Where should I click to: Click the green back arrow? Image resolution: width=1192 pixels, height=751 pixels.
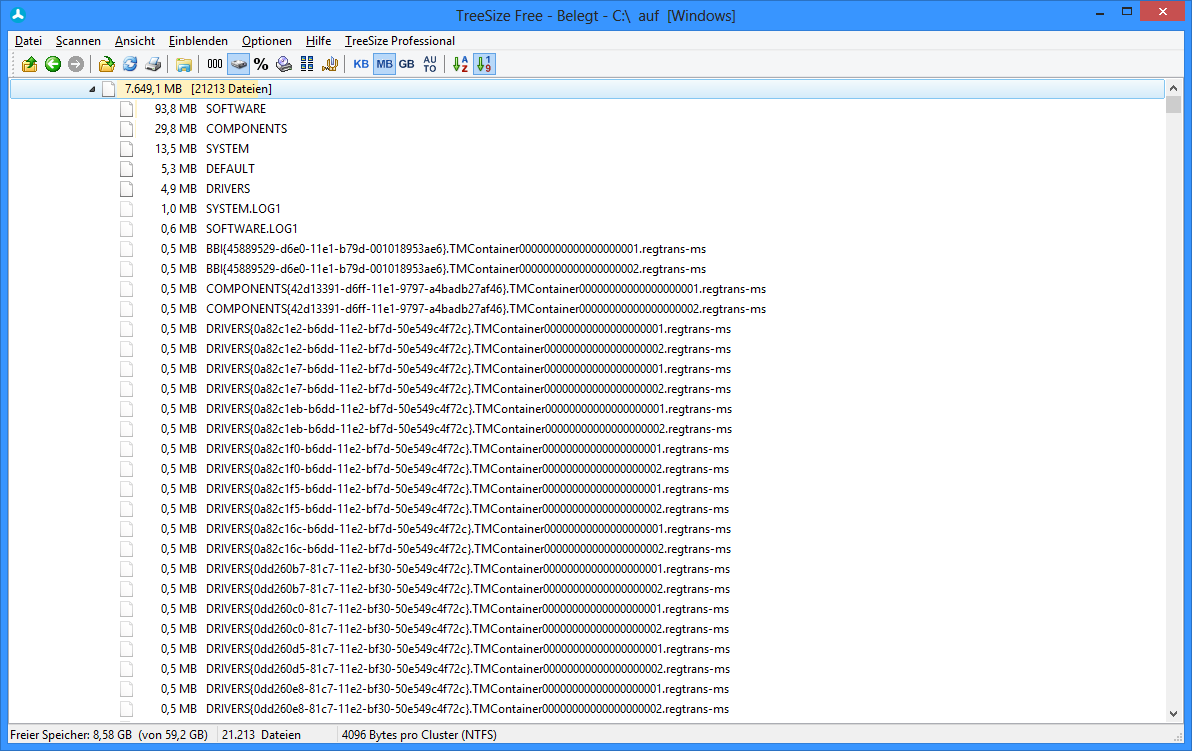point(52,65)
